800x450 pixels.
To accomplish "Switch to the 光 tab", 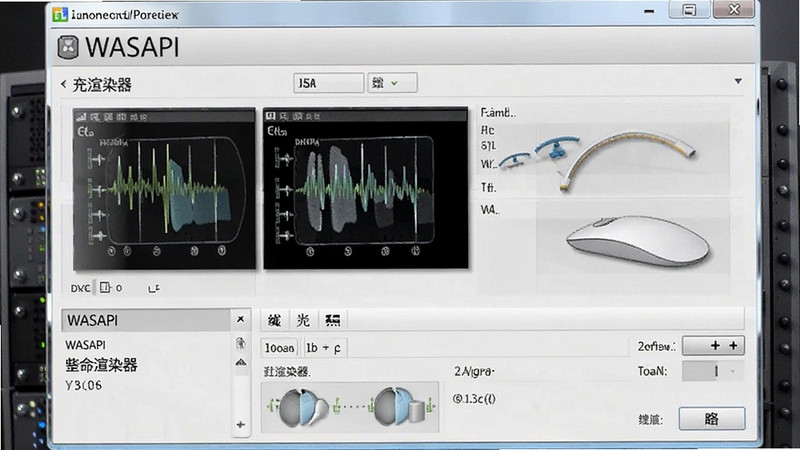I will (304, 320).
